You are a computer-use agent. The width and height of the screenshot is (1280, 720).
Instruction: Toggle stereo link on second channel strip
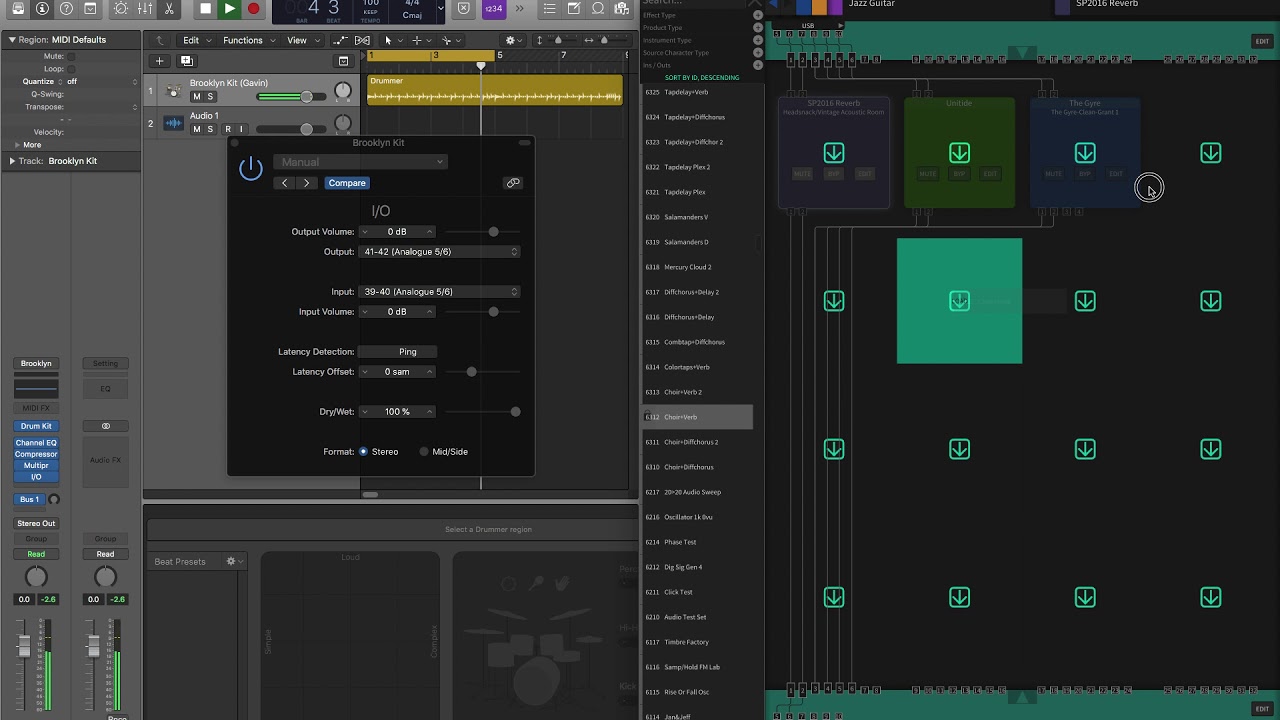click(x=105, y=426)
